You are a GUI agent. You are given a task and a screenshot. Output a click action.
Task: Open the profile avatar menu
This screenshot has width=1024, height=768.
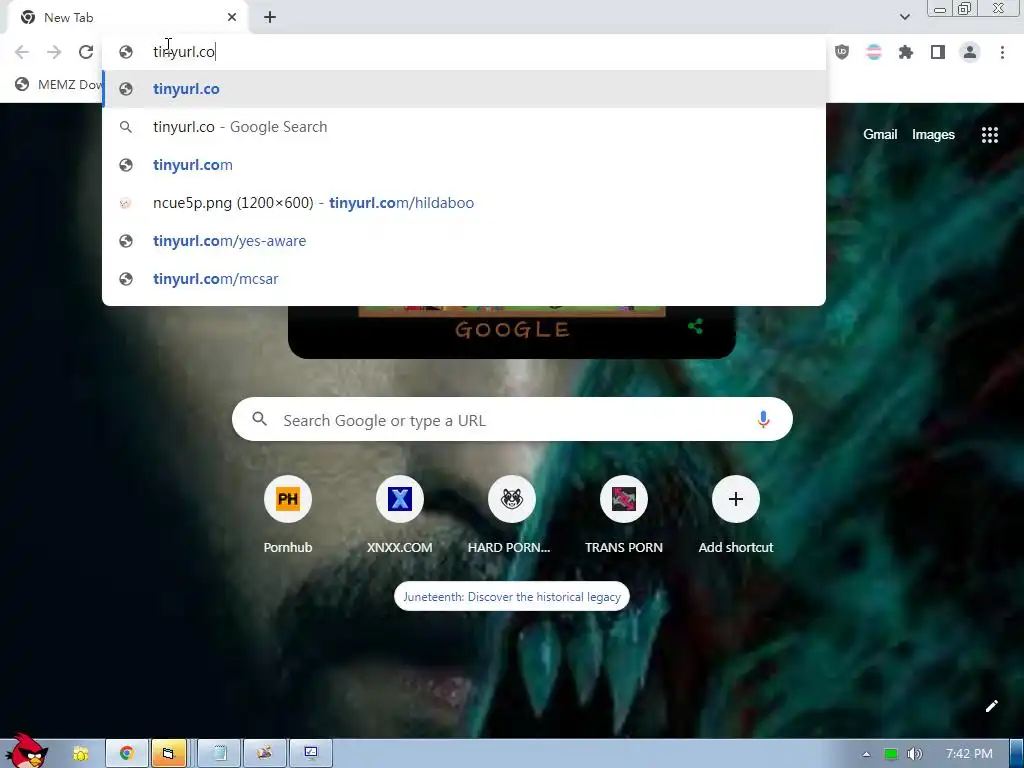[970, 52]
